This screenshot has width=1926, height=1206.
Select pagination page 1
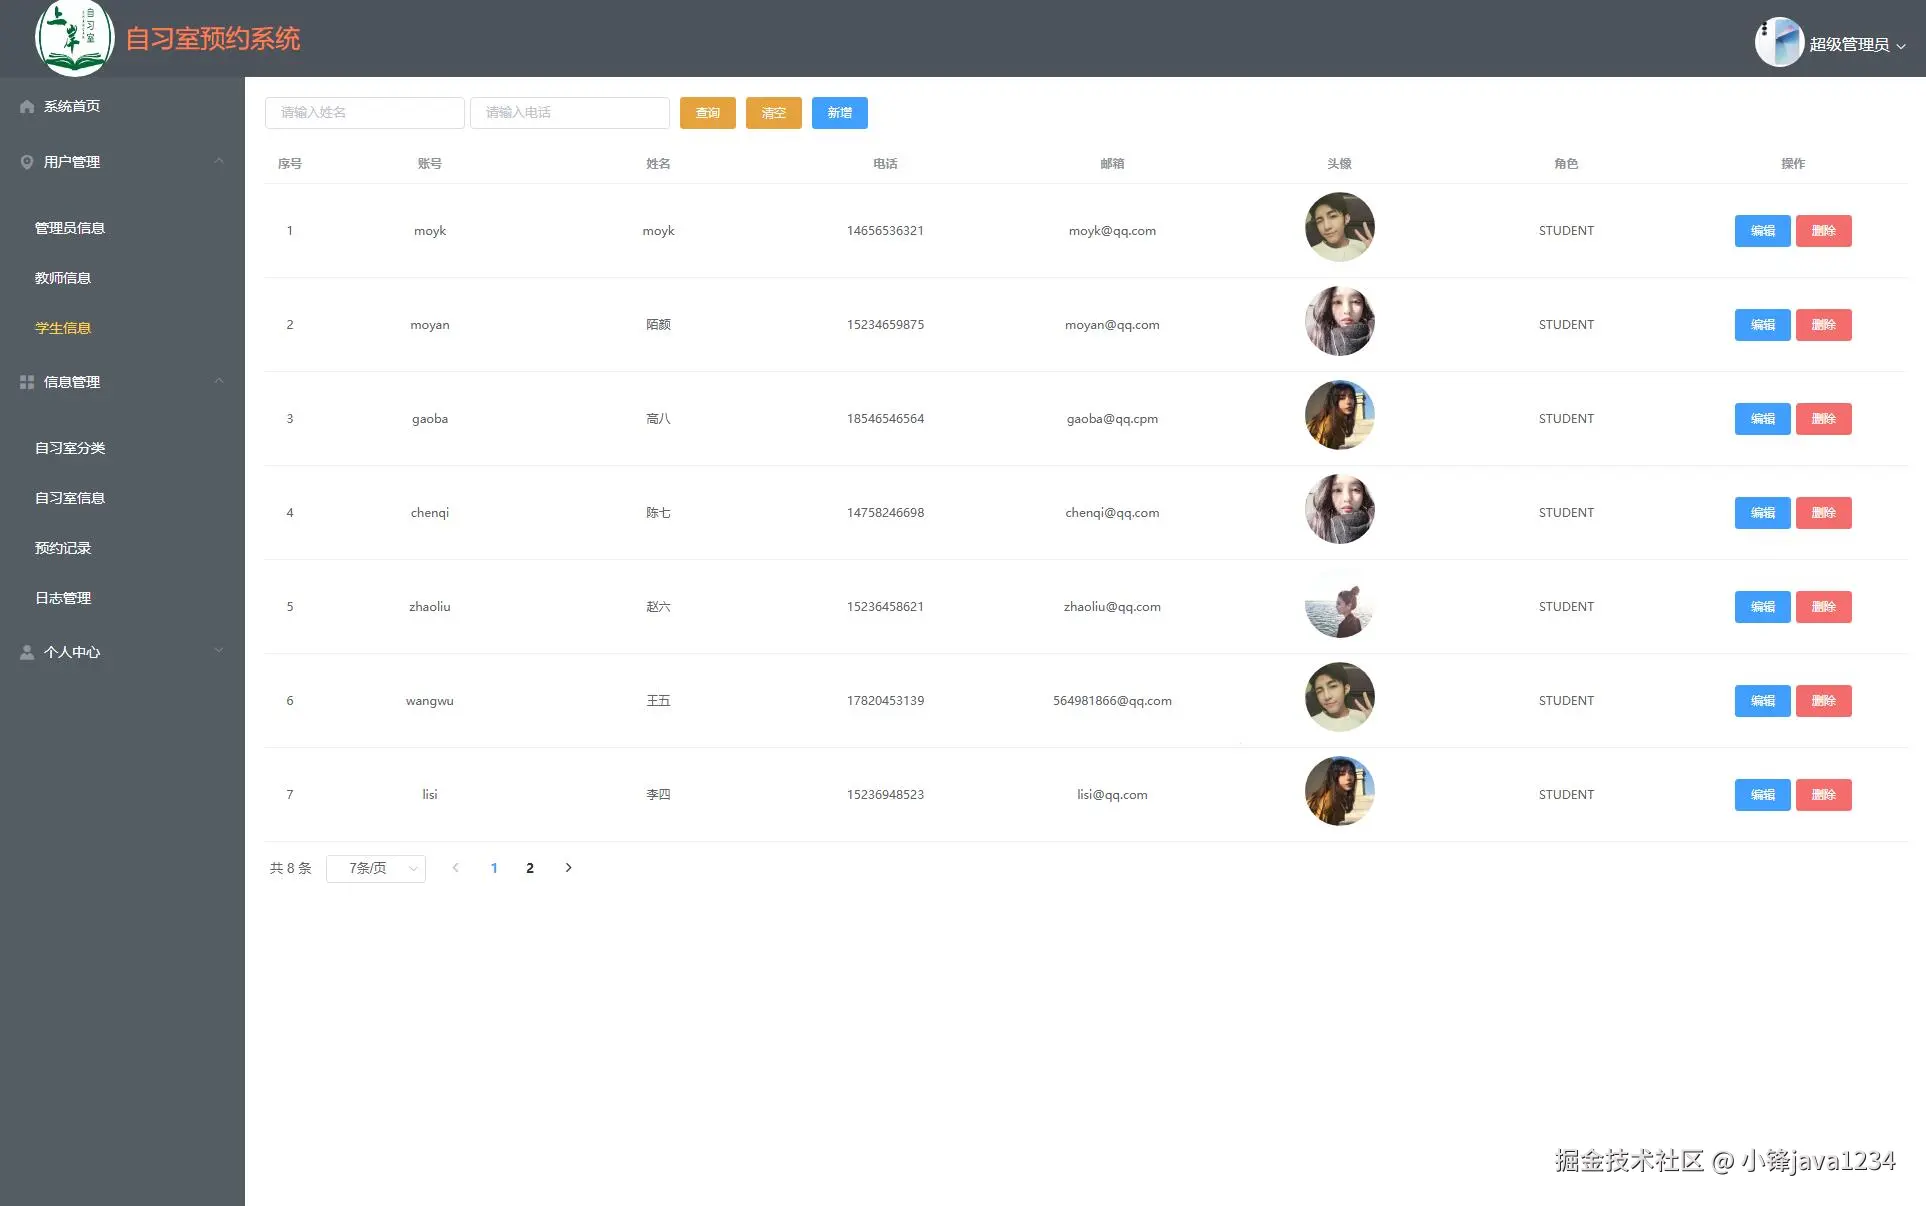pyautogui.click(x=494, y=868)
